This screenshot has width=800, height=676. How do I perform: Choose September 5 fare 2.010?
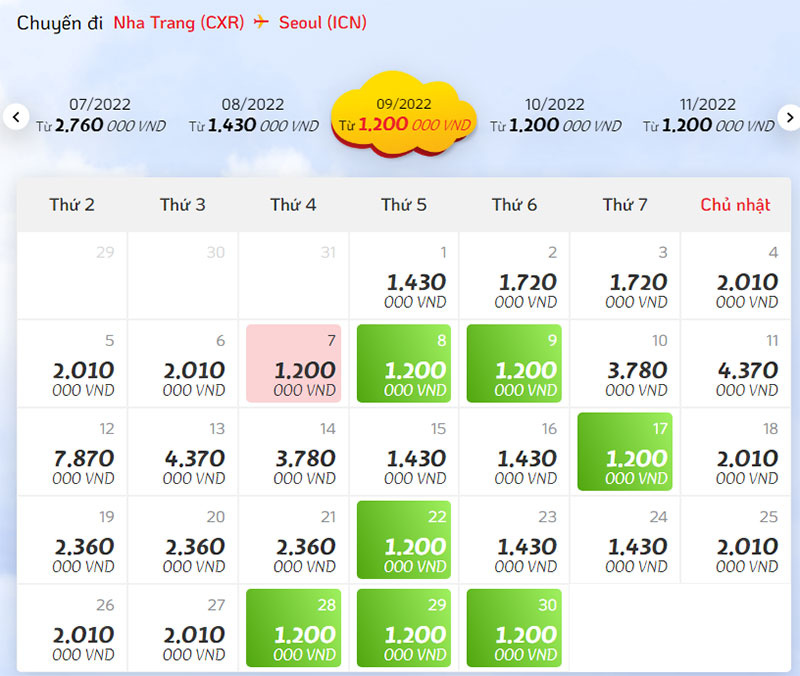[x=72, y=364]
